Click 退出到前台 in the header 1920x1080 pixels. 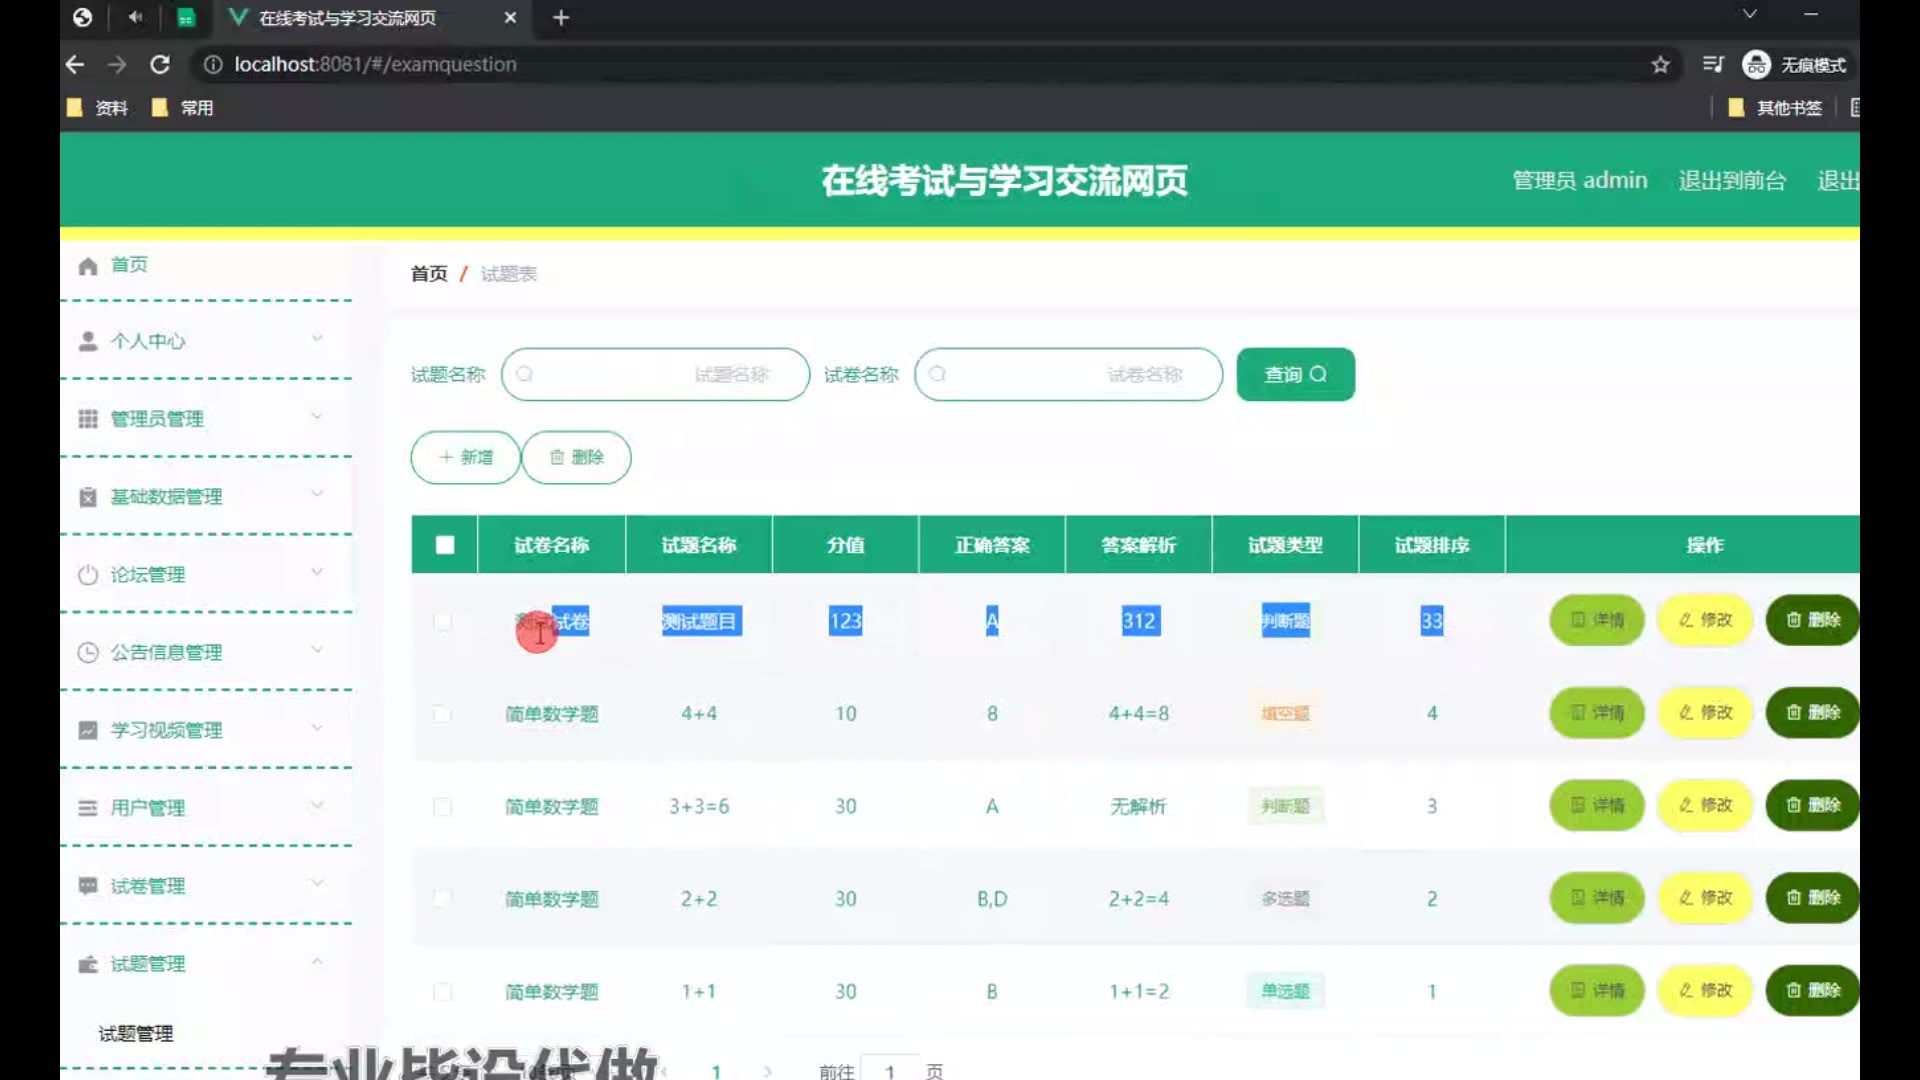click(1732, 181)
